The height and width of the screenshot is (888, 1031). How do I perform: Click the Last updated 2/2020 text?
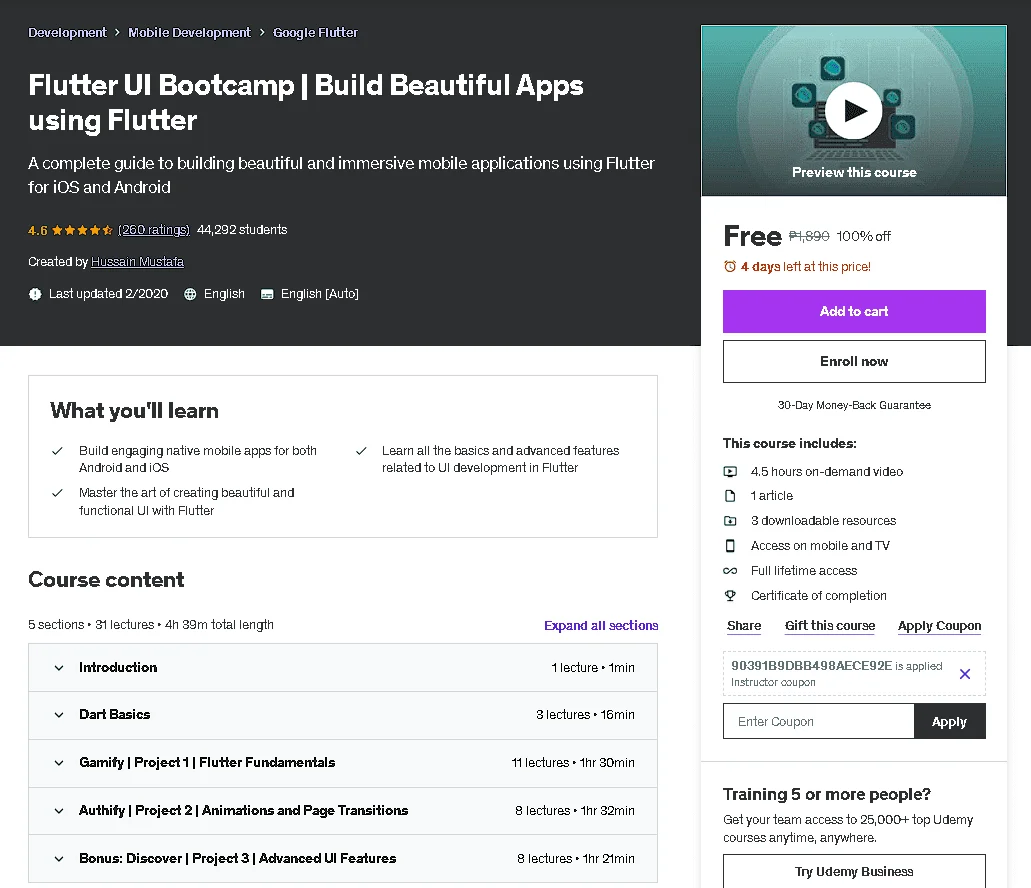tap(108, 294)
